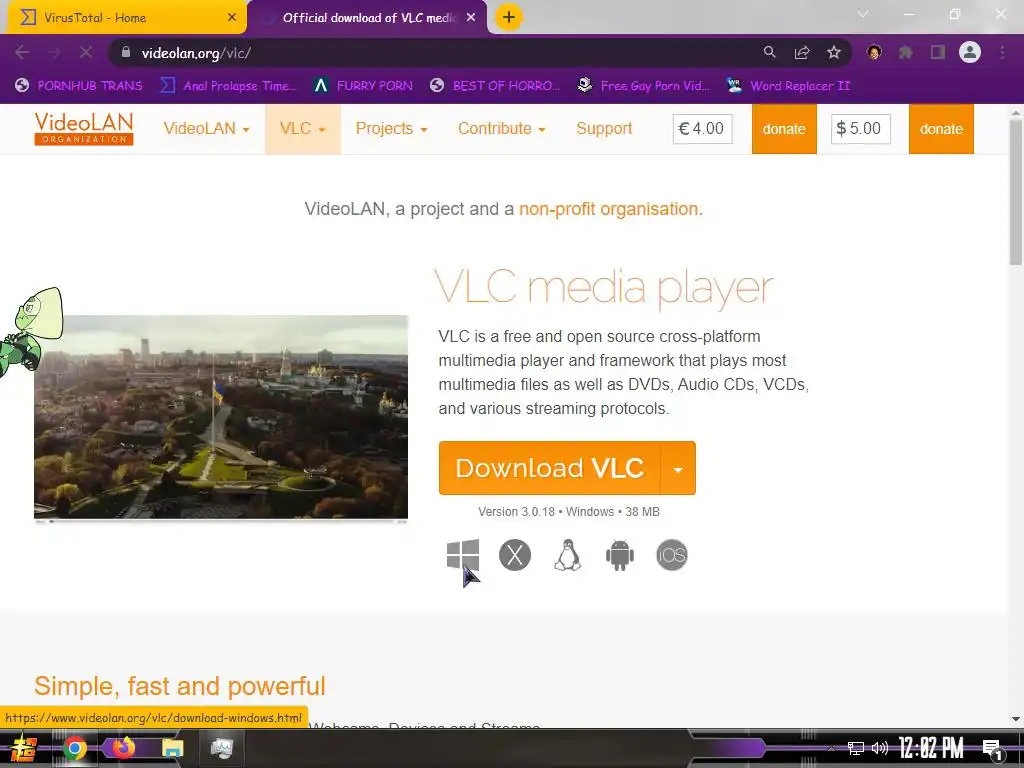Open the taskbar system monitor app
The image size is (1024, 768).
[x=222, y=748]
